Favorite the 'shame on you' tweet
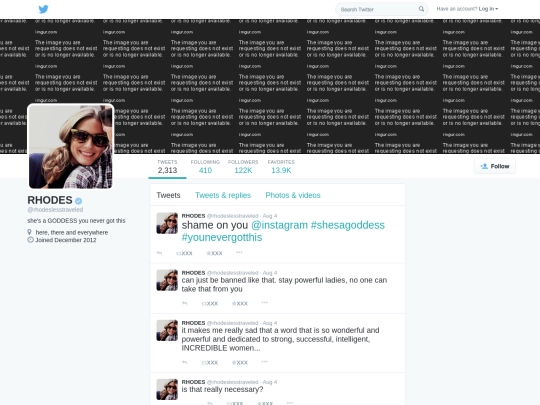The image size is (540, 405). [214, 253]
